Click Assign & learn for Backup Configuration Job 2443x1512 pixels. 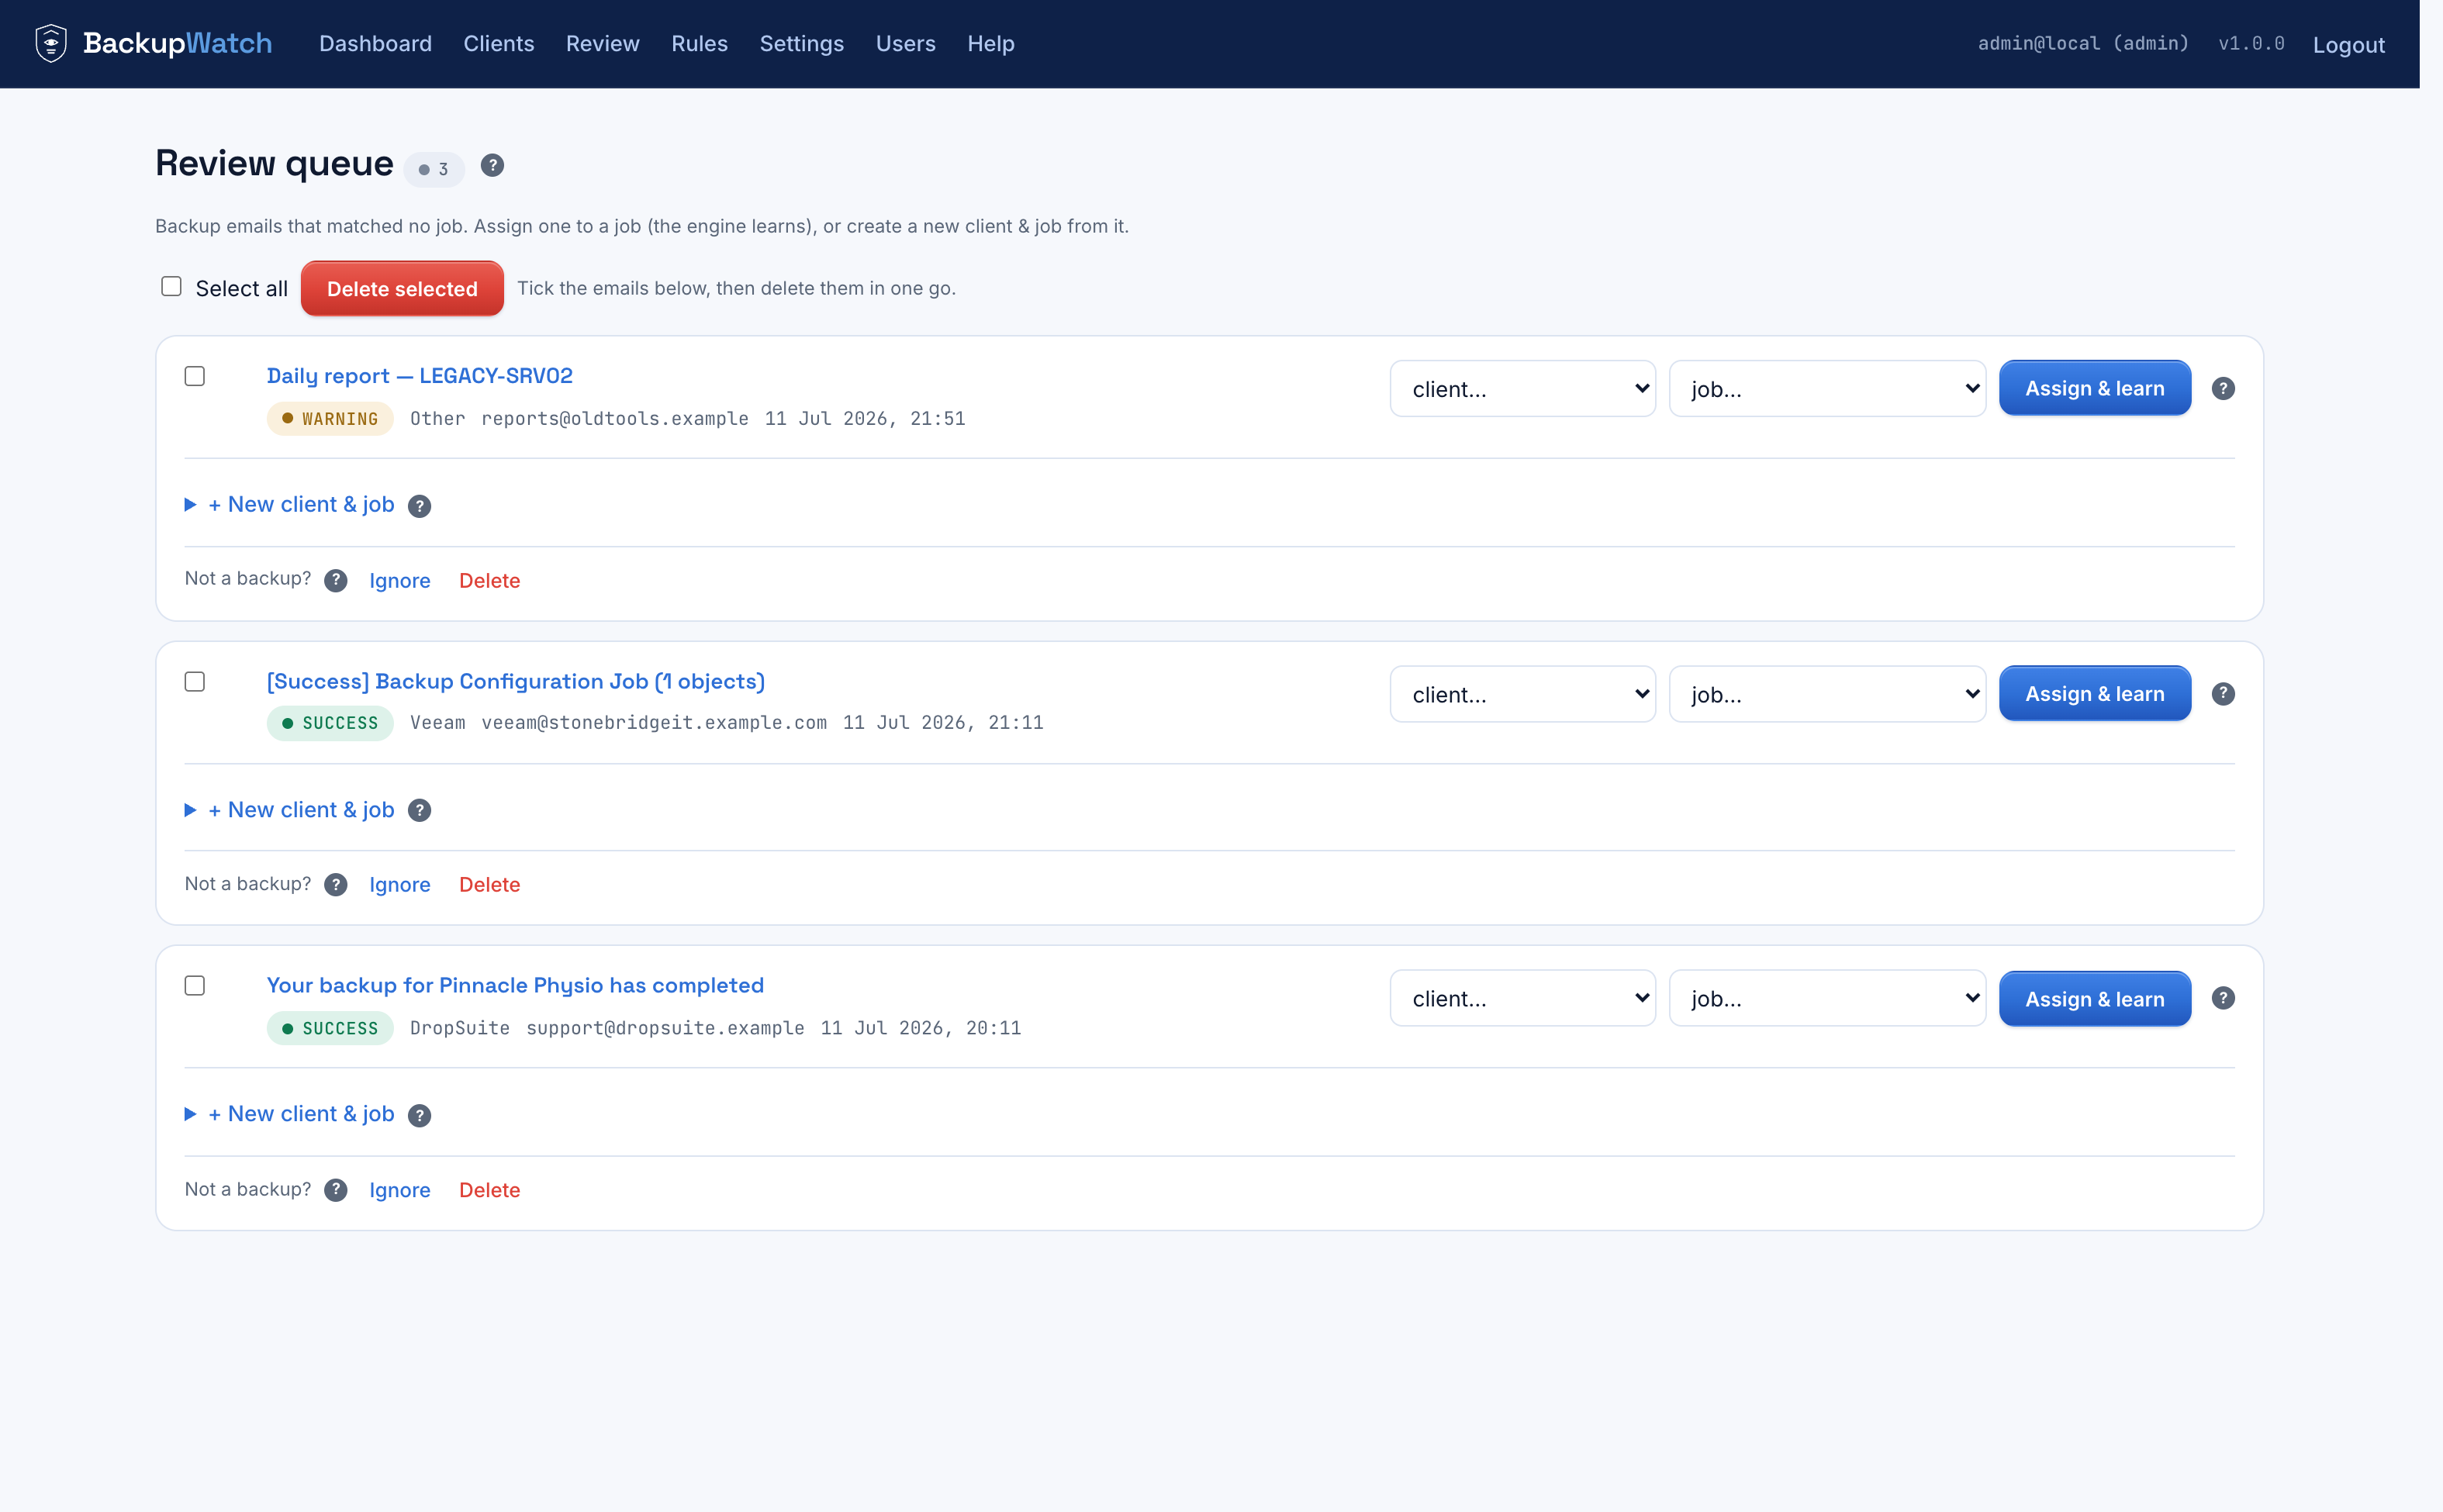coord(2094,694)
